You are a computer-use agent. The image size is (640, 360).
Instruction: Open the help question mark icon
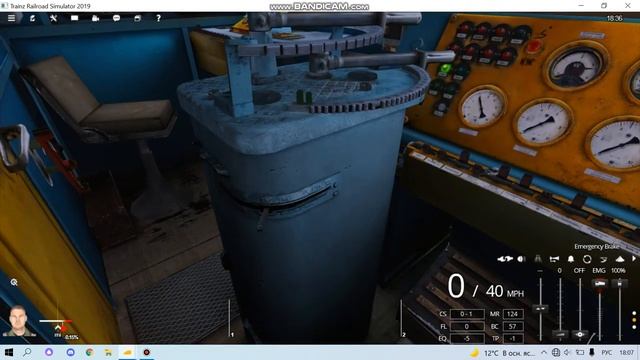point(158,18)
